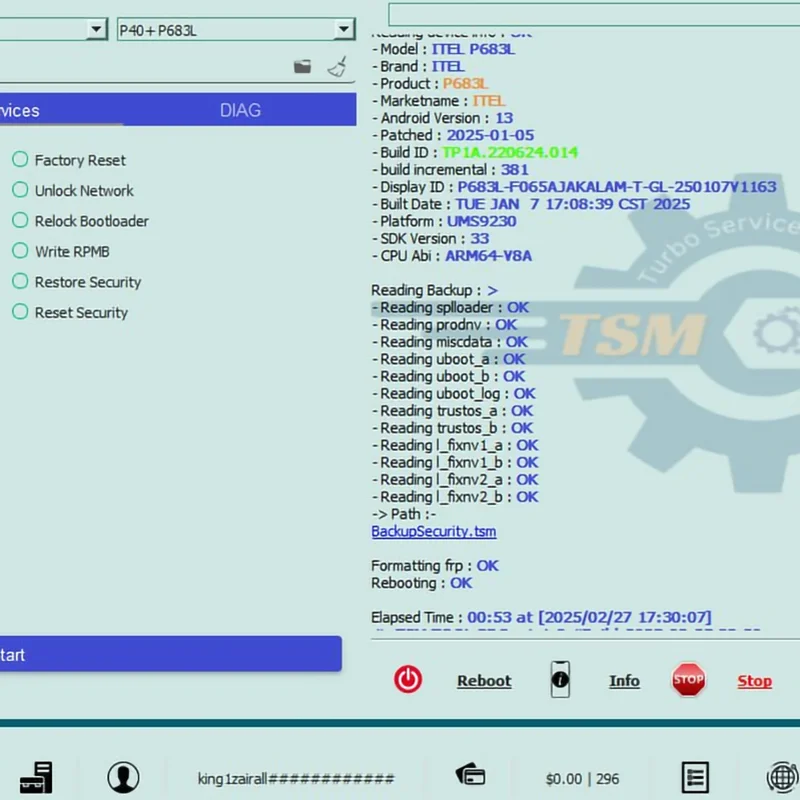Click the phone Info icon
Screen dimensions: 800x800
(x=560, y=680)
